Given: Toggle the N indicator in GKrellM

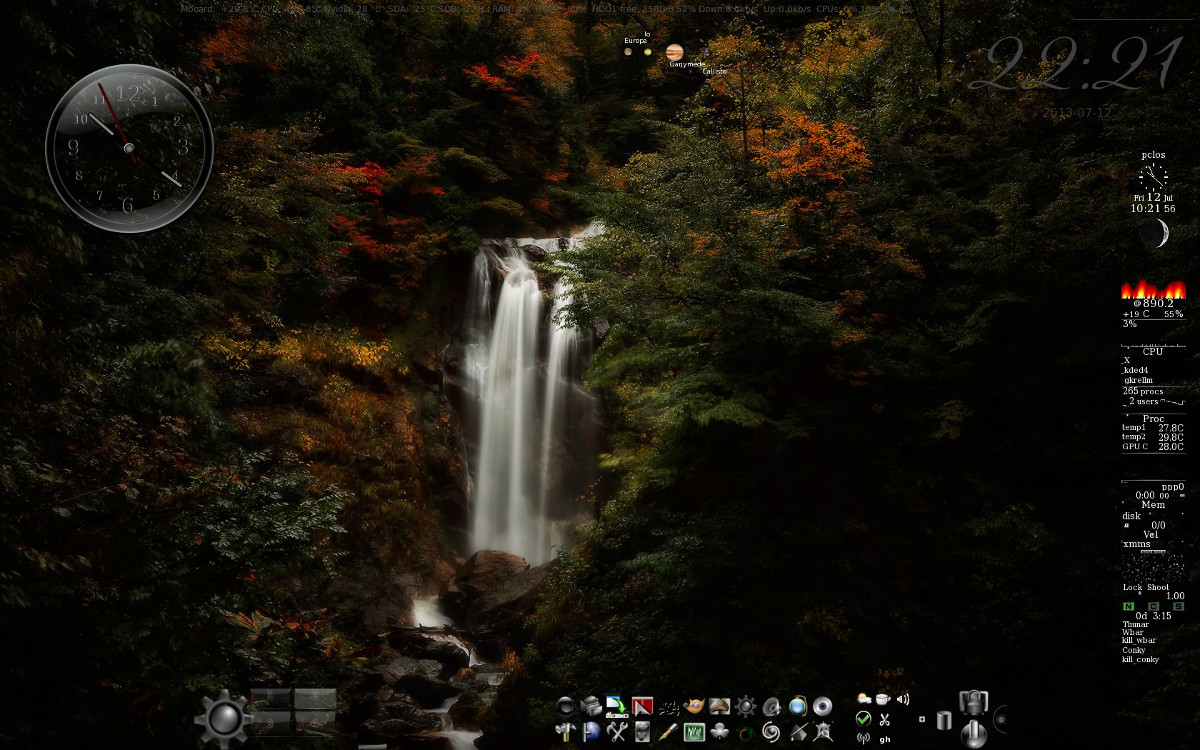Looking at the screenshot, I should coord(1128,605).
